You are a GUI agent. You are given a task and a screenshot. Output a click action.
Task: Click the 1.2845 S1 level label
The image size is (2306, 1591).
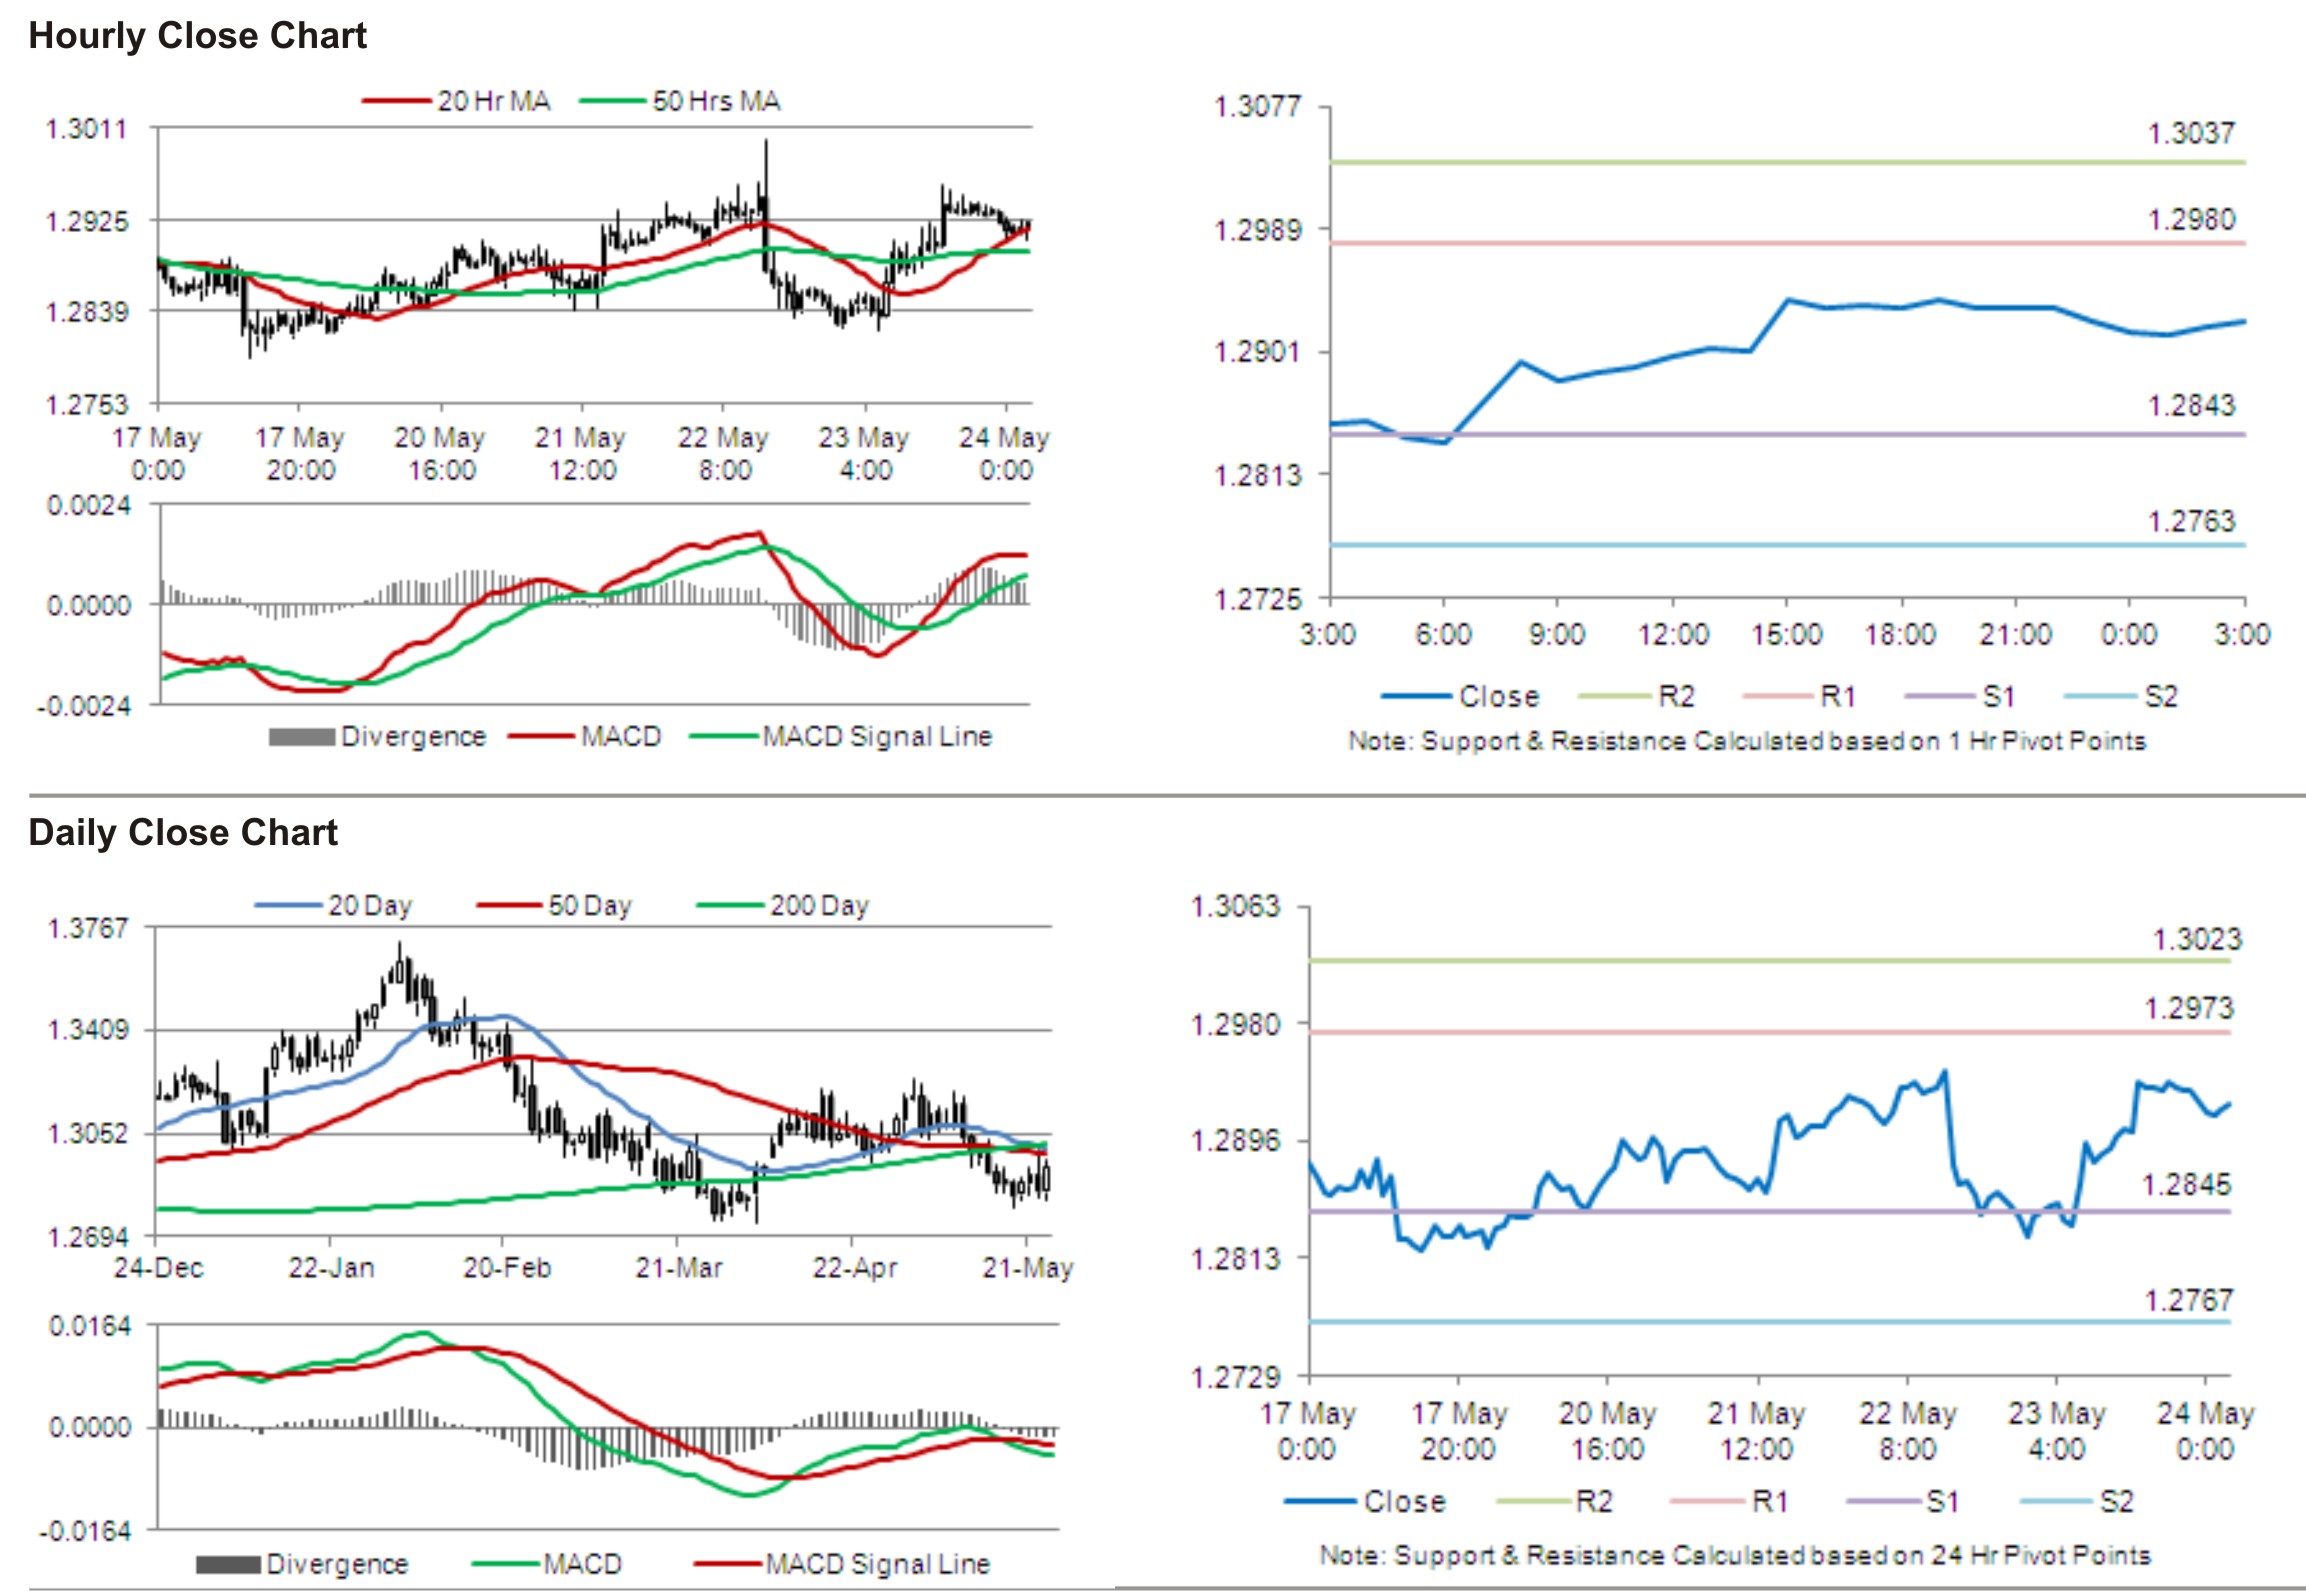pos(2186,1185)
